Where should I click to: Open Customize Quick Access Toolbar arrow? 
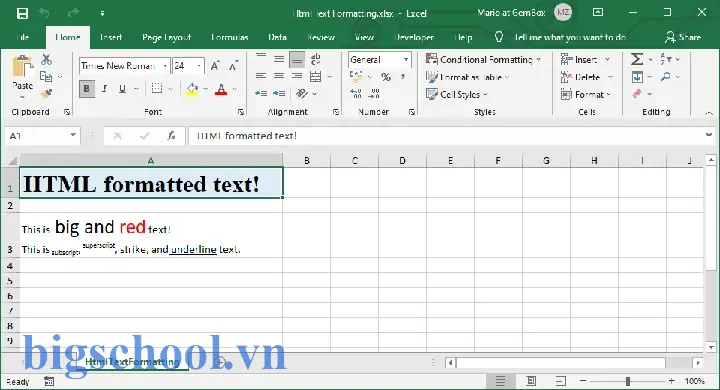pyautogui.click(x=102, y=14)
